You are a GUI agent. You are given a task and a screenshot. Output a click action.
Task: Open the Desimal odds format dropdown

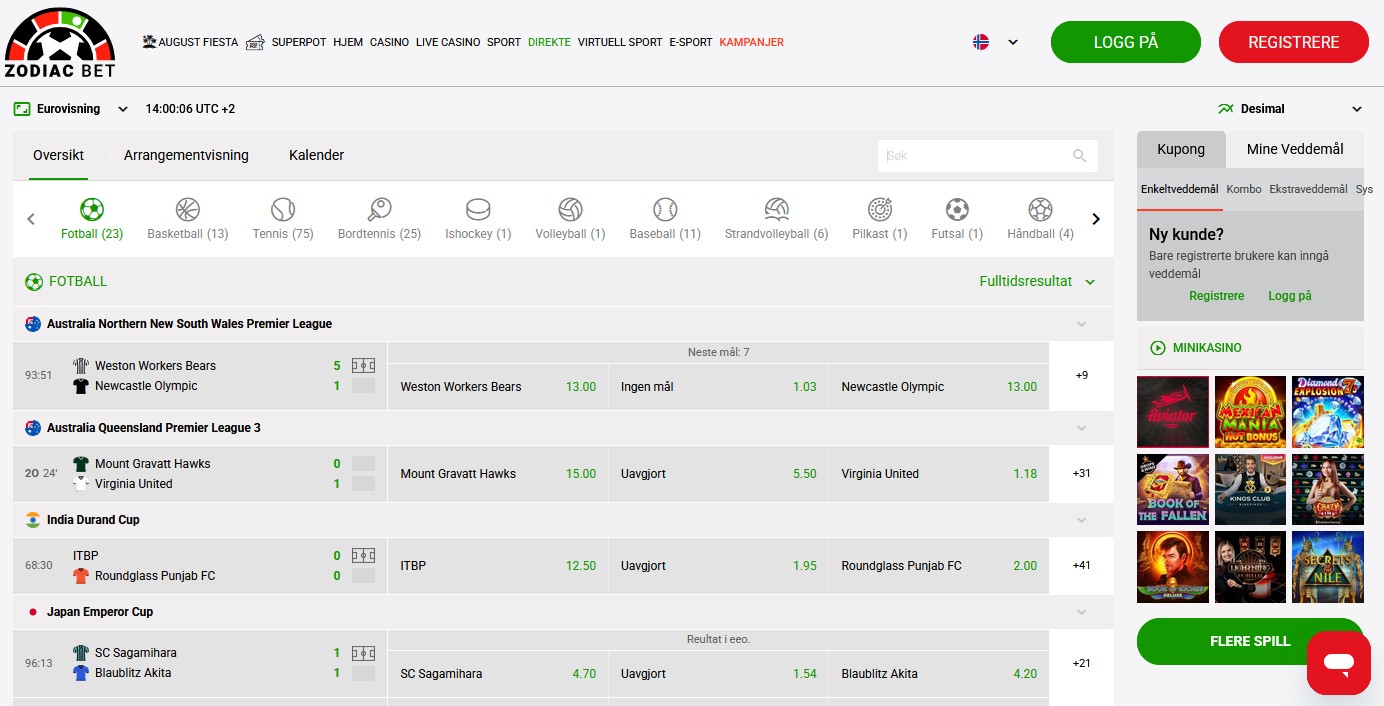tap(1357, 109)
